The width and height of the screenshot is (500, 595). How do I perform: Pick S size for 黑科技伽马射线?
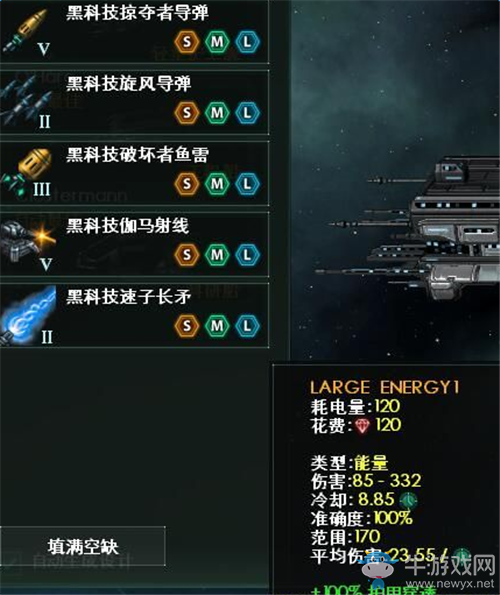coord(187,255)
